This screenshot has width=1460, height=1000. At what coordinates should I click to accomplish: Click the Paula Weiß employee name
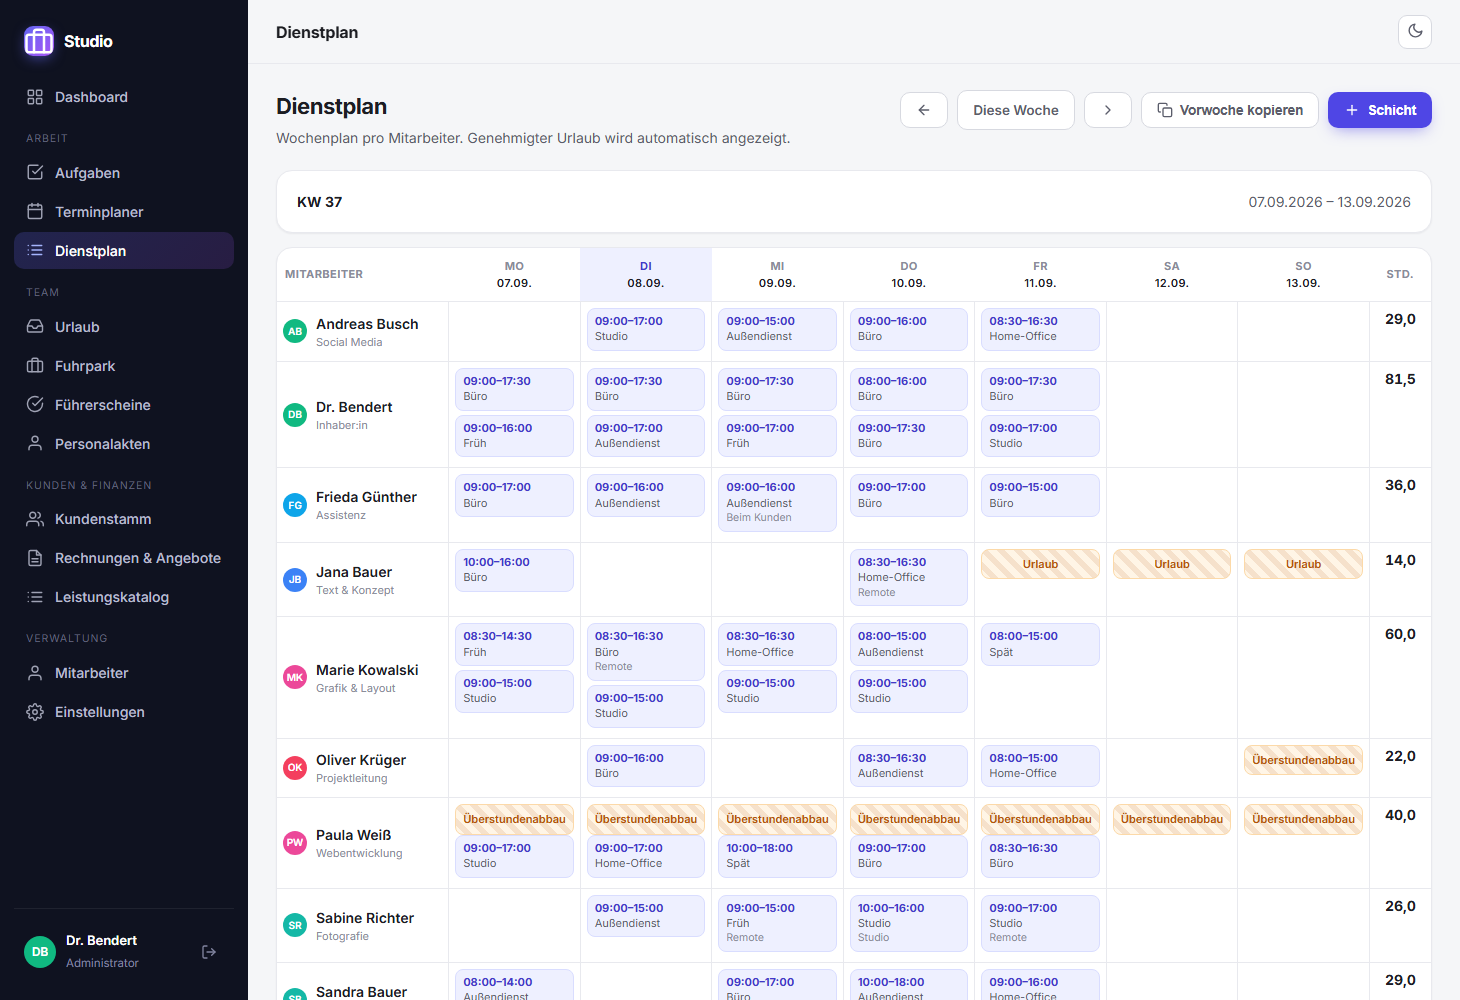(354, 835)
